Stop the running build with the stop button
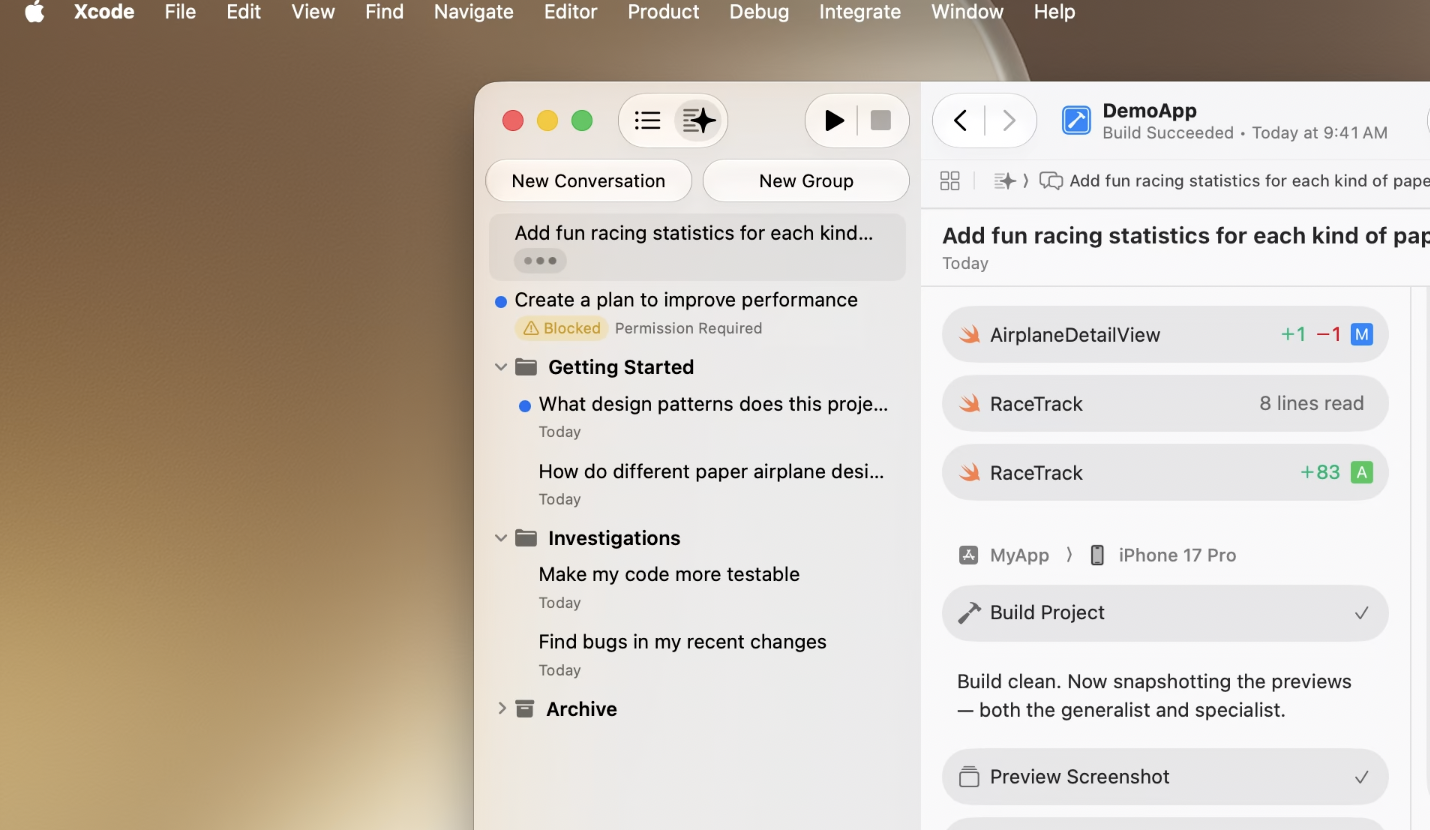 (x=881, y=121)
